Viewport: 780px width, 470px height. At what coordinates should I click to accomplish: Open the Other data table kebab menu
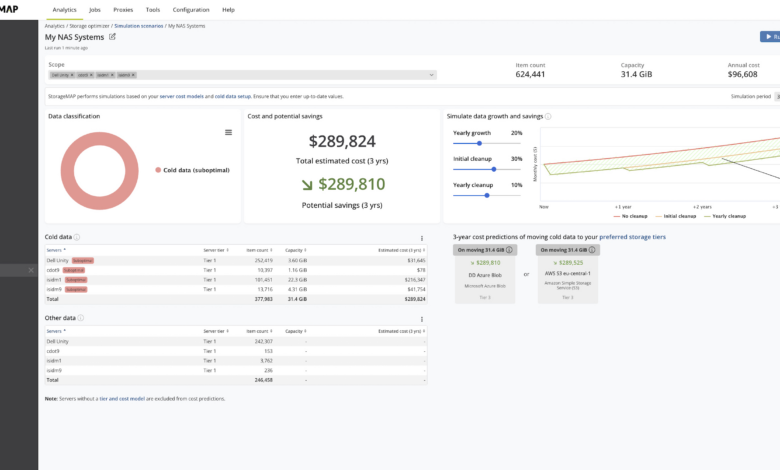tap(422, 319)
